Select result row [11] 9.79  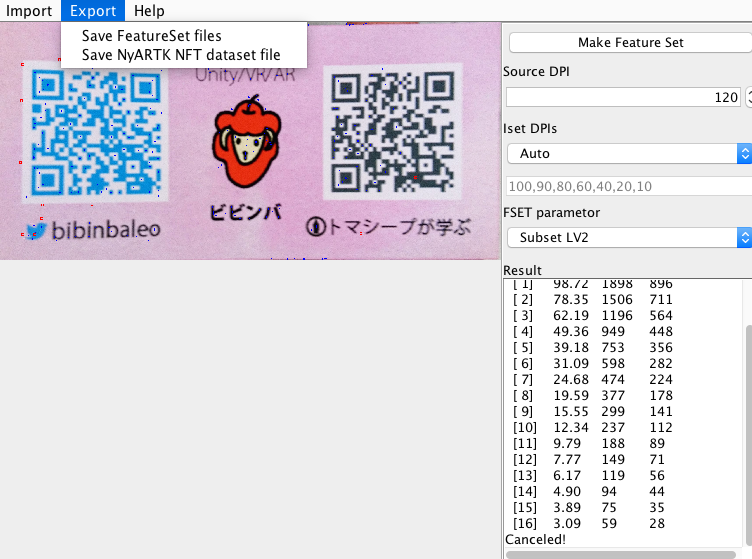click(x=589, y=443)
